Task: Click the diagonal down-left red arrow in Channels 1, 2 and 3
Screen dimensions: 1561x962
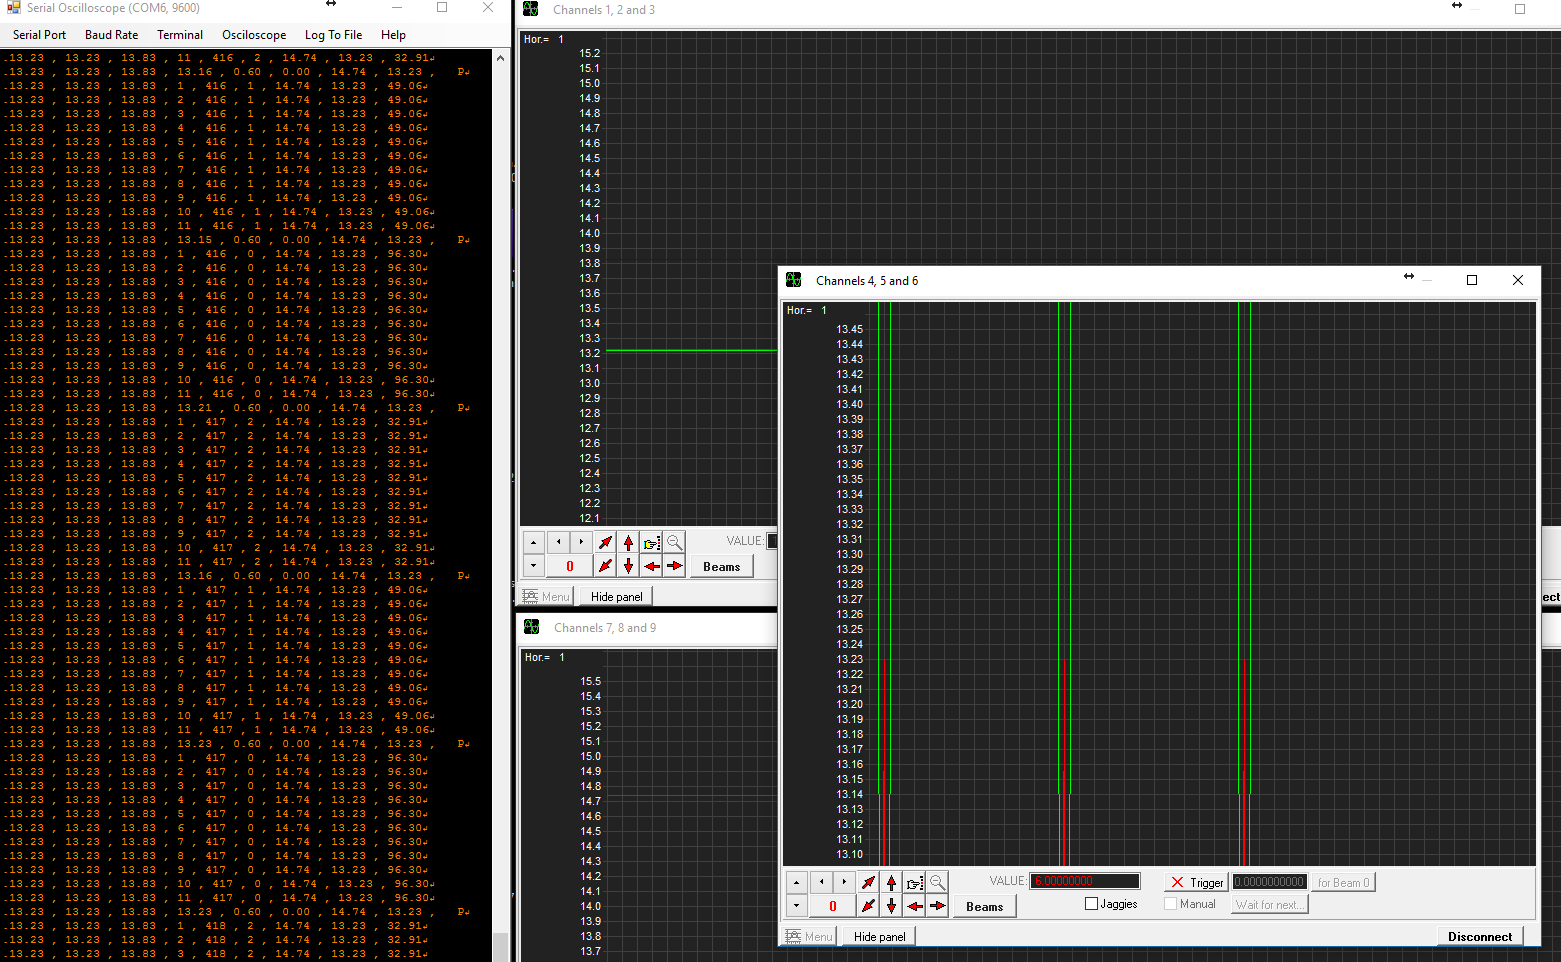Action: point(605,566)
